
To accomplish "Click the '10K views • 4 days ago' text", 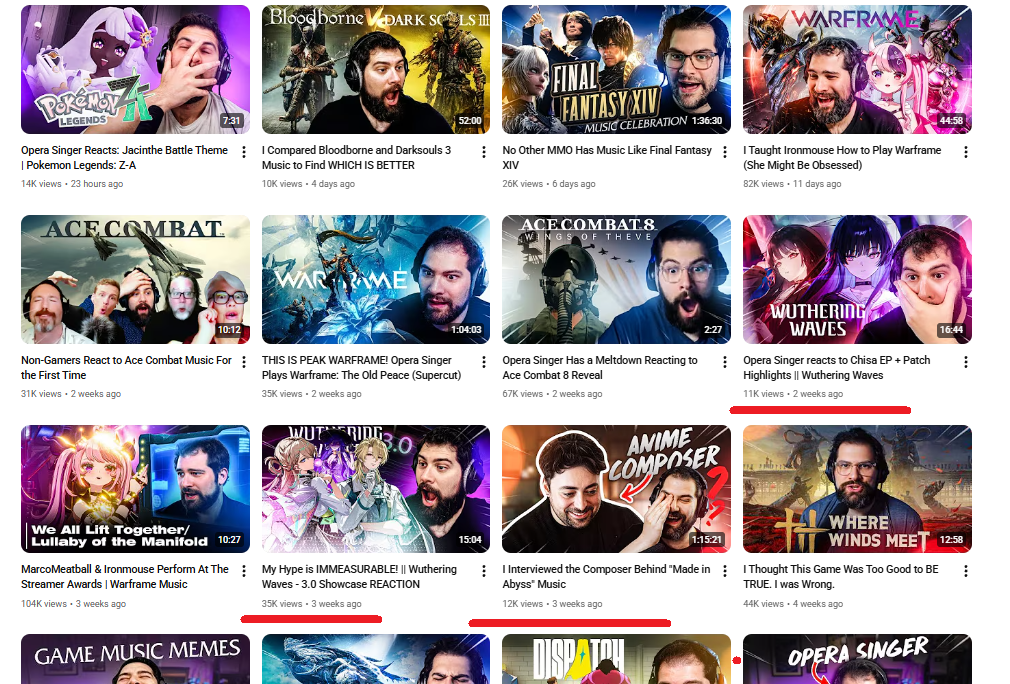I will point(309,184).
